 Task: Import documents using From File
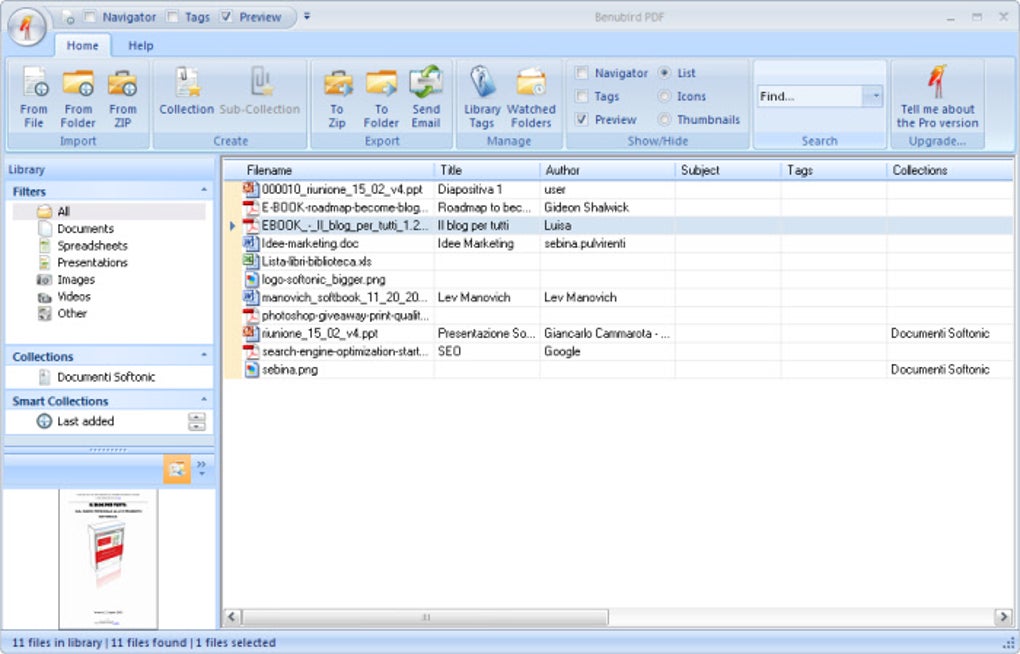tap(34, 97)
